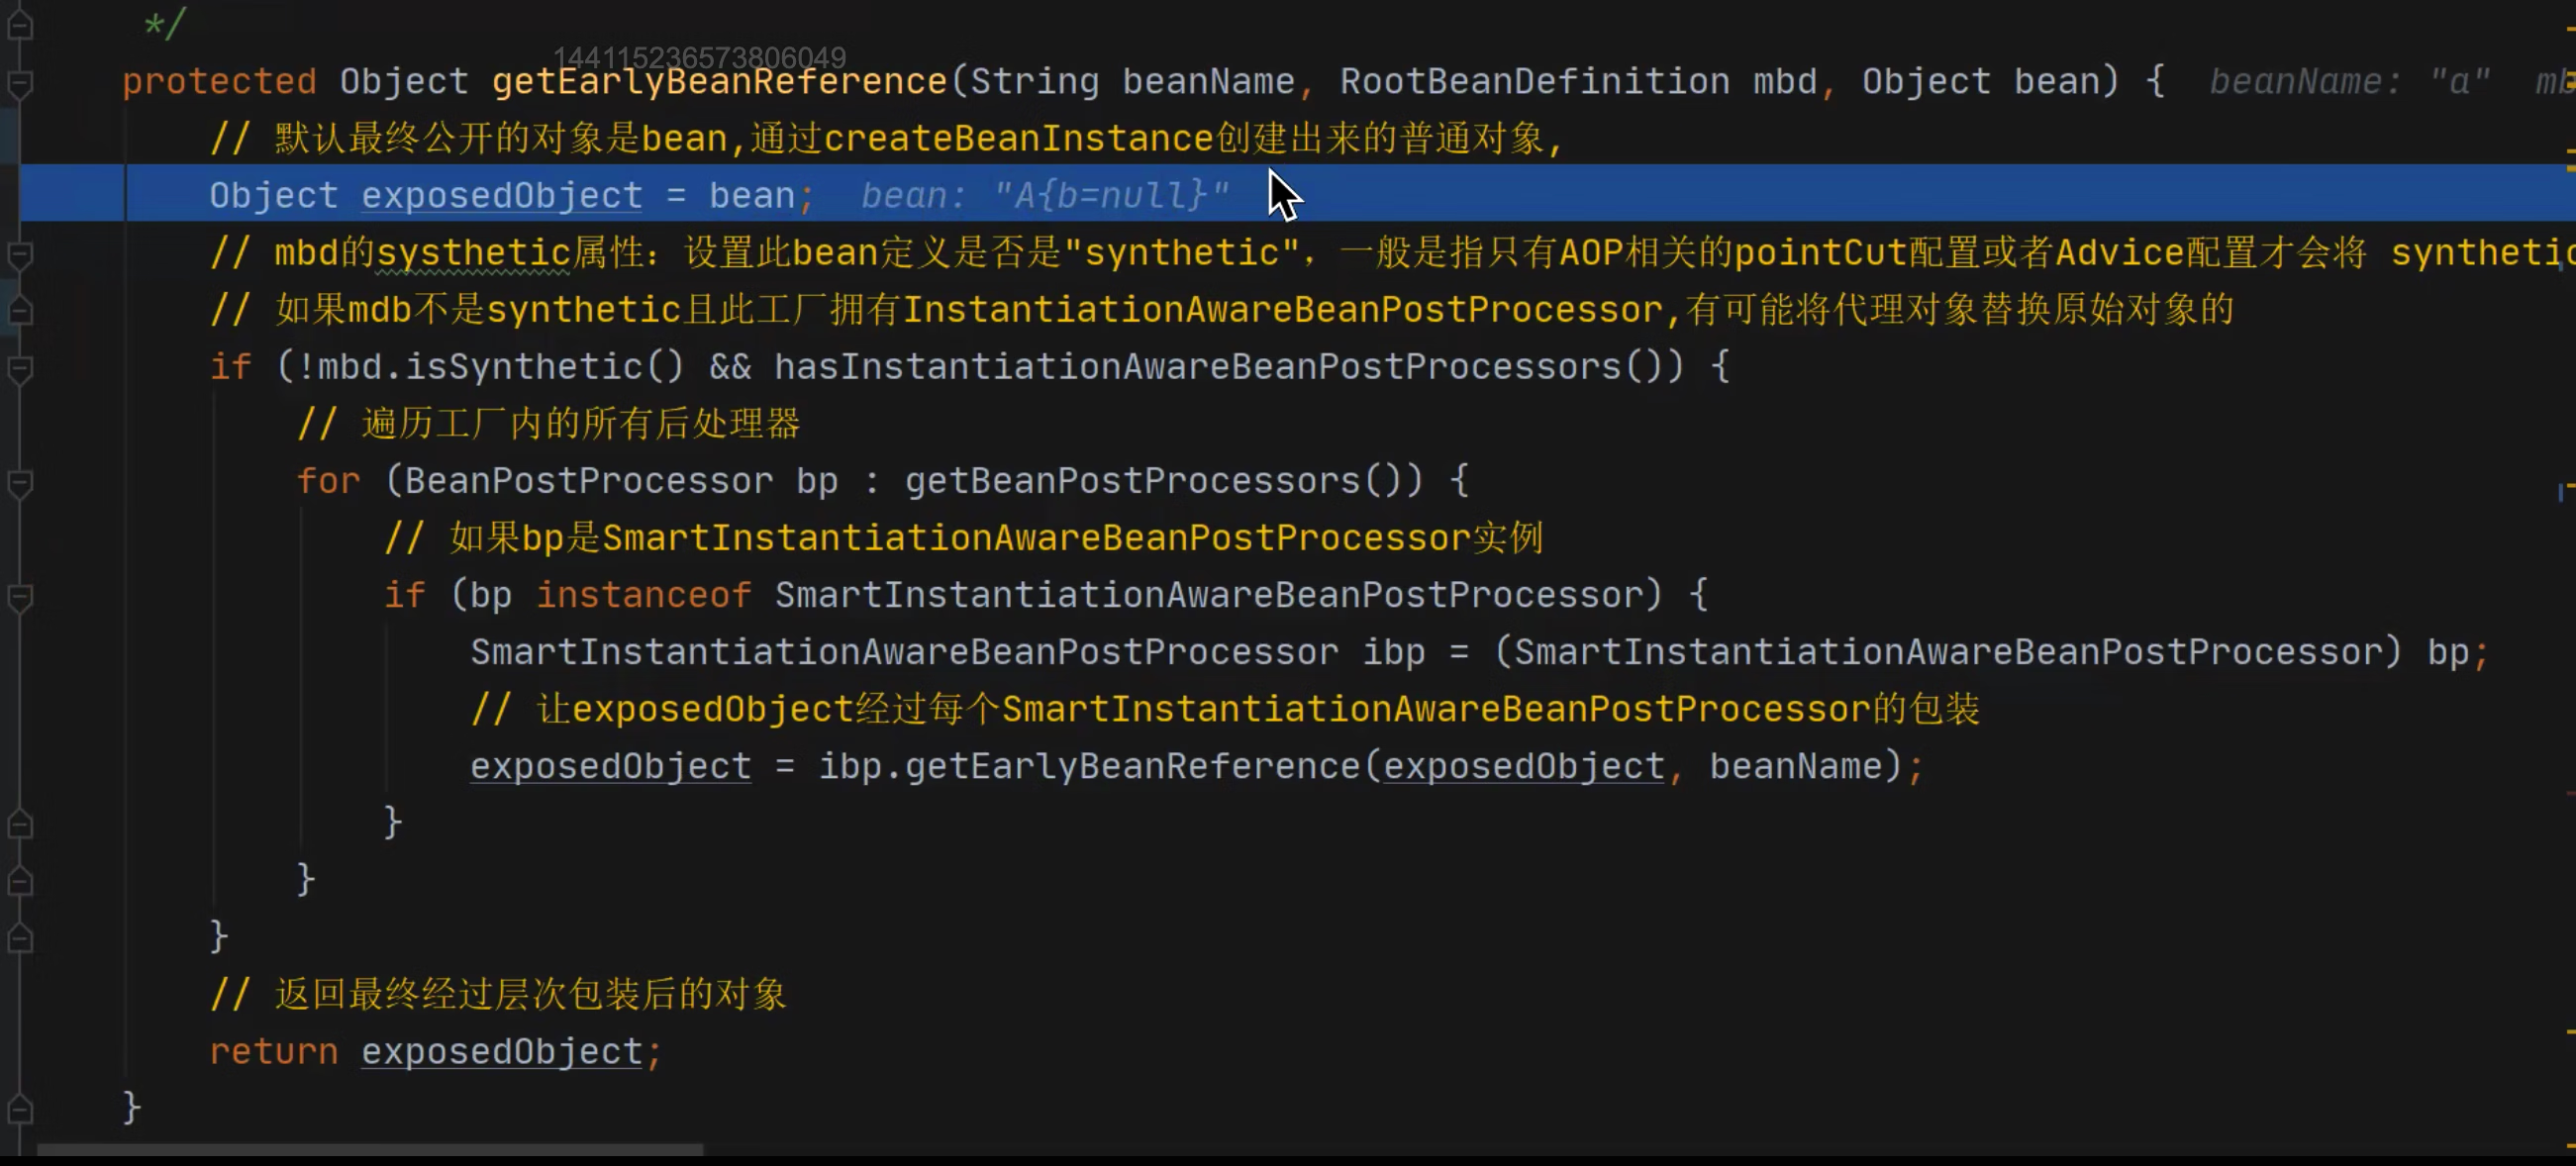
Task: Click 'beanName' argument in ibp.getEarlyBeanReference call
Action: pos(1796,765)
